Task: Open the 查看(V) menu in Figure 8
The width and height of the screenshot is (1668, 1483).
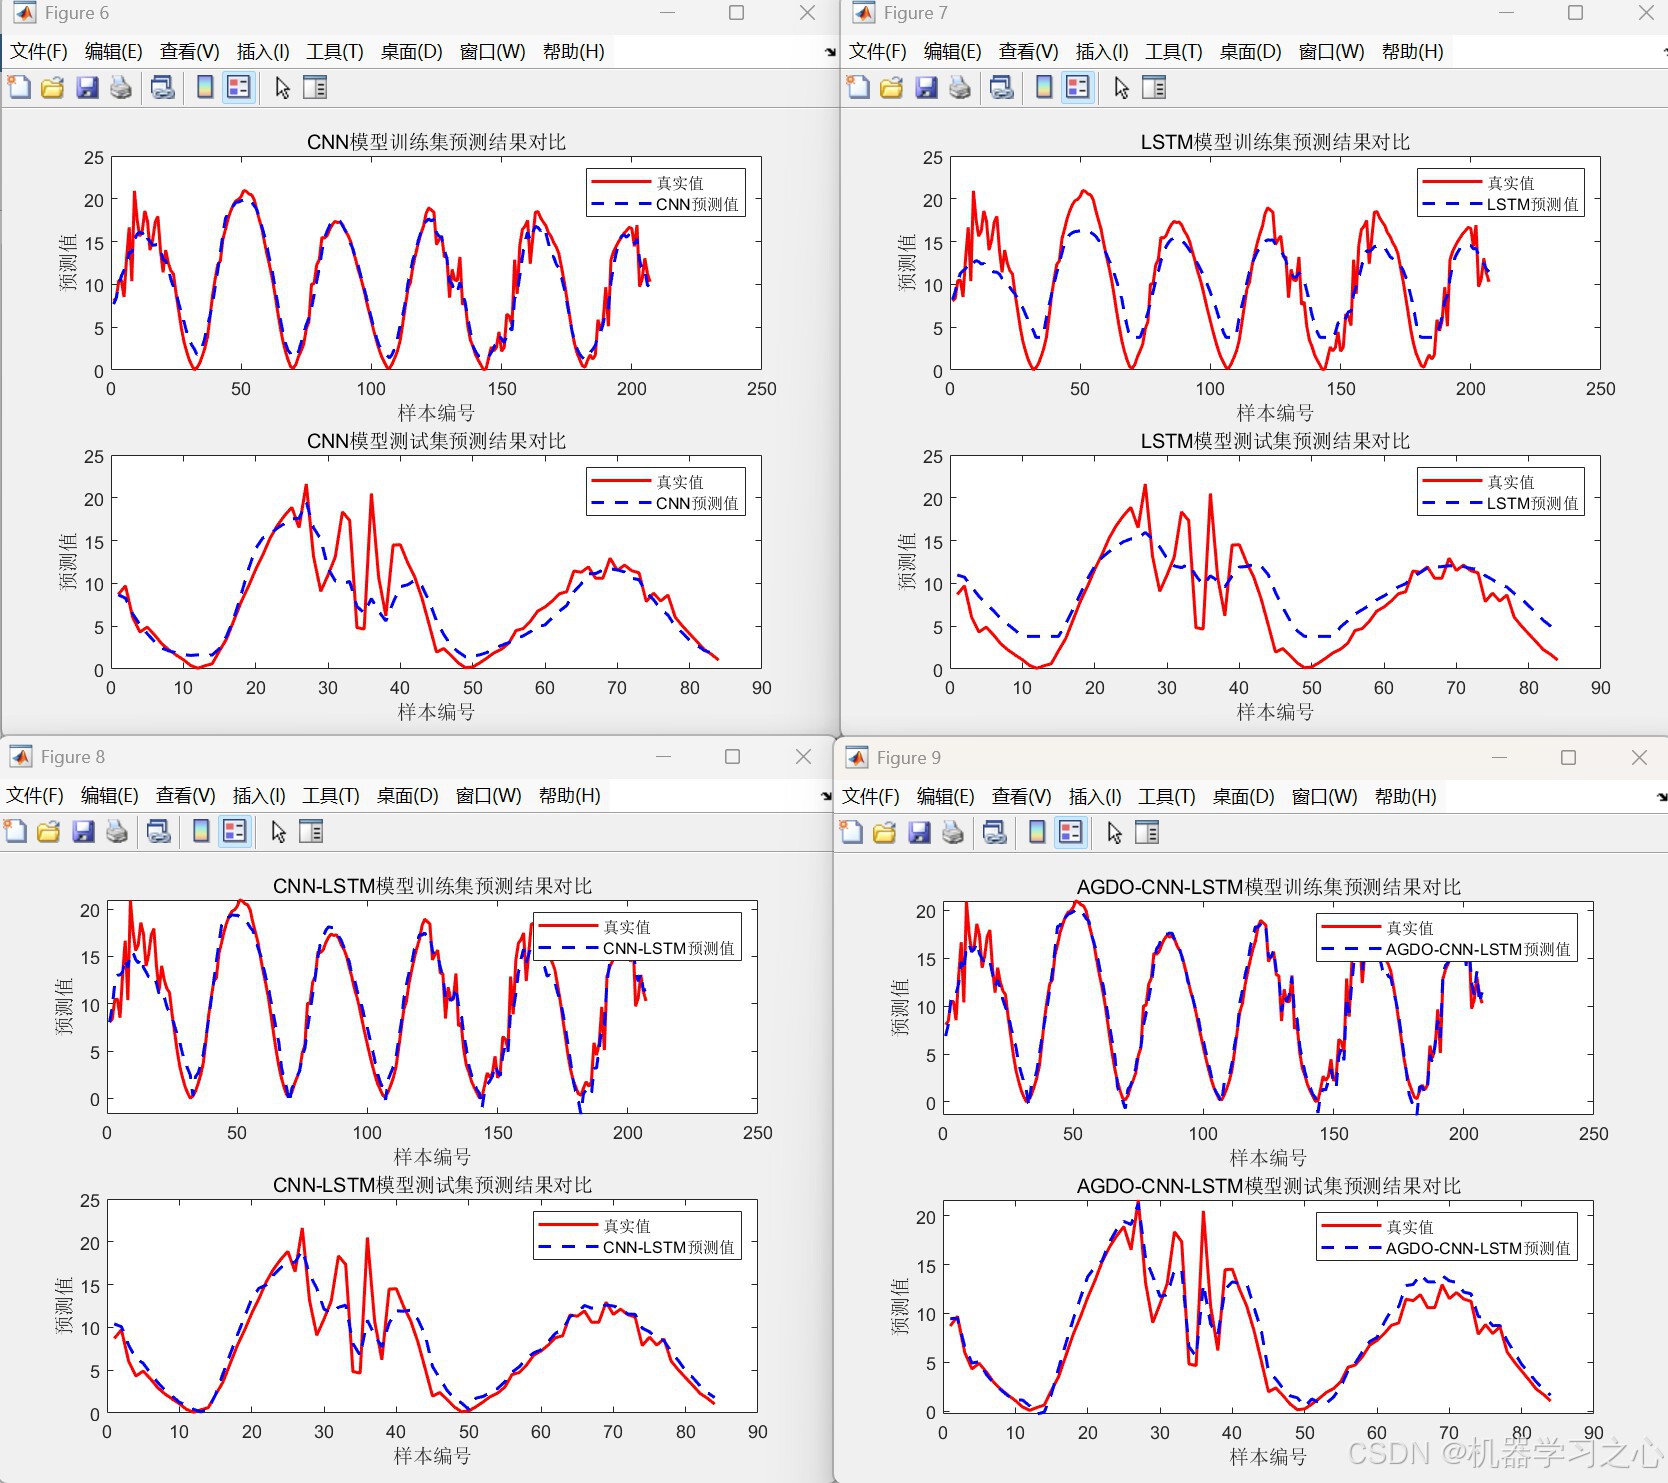Action: point(186,796)
